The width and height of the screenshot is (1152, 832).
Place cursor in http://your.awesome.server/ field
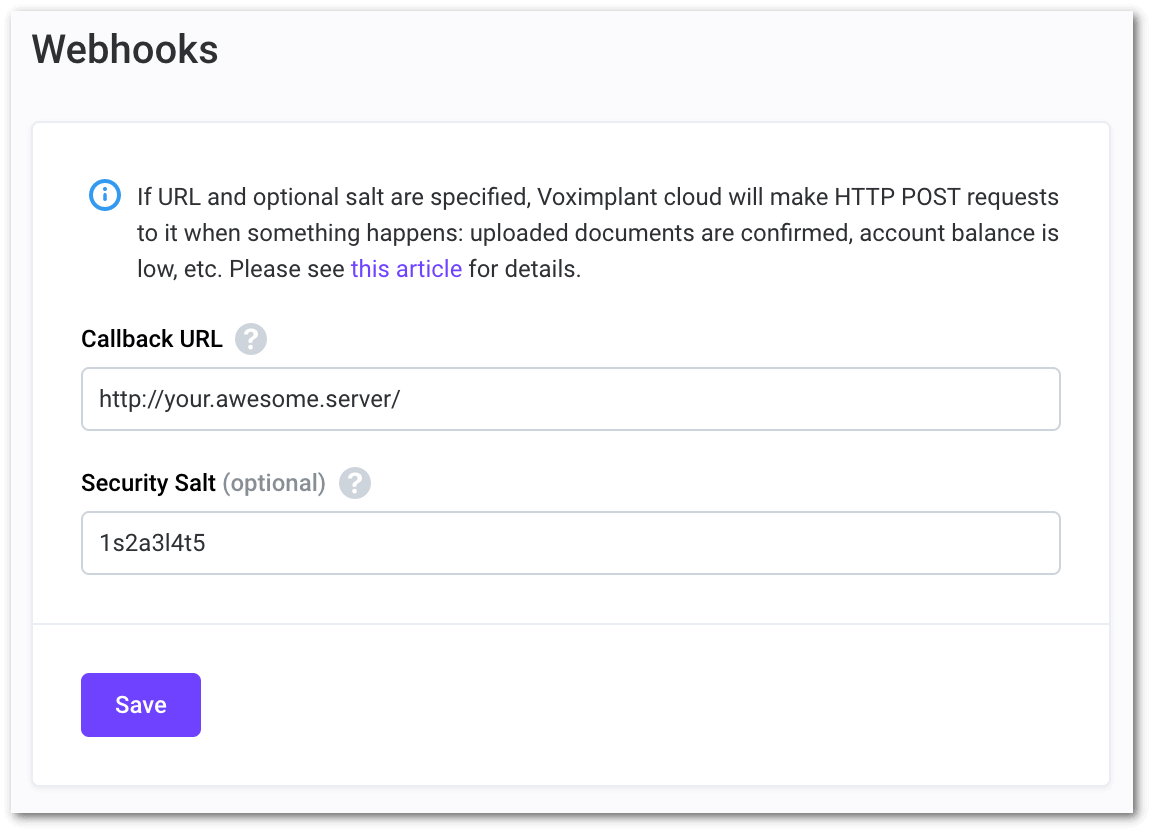[x=570, y=398]
